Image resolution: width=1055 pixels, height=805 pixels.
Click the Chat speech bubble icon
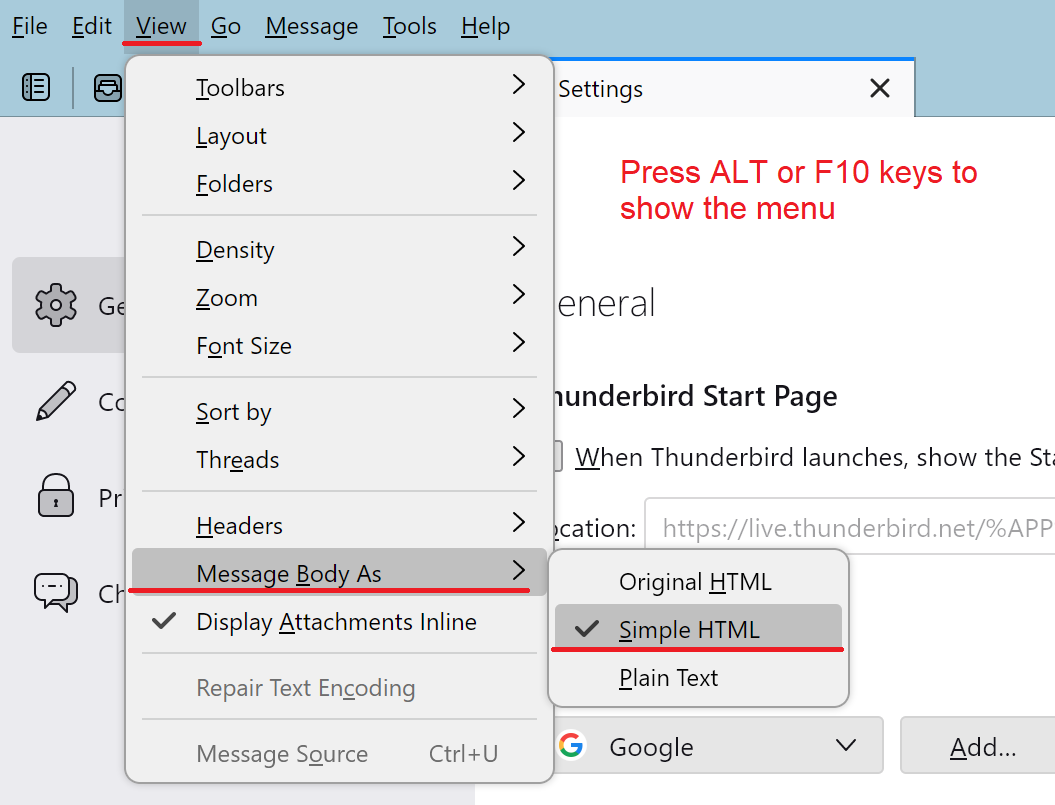coord(55,592)
